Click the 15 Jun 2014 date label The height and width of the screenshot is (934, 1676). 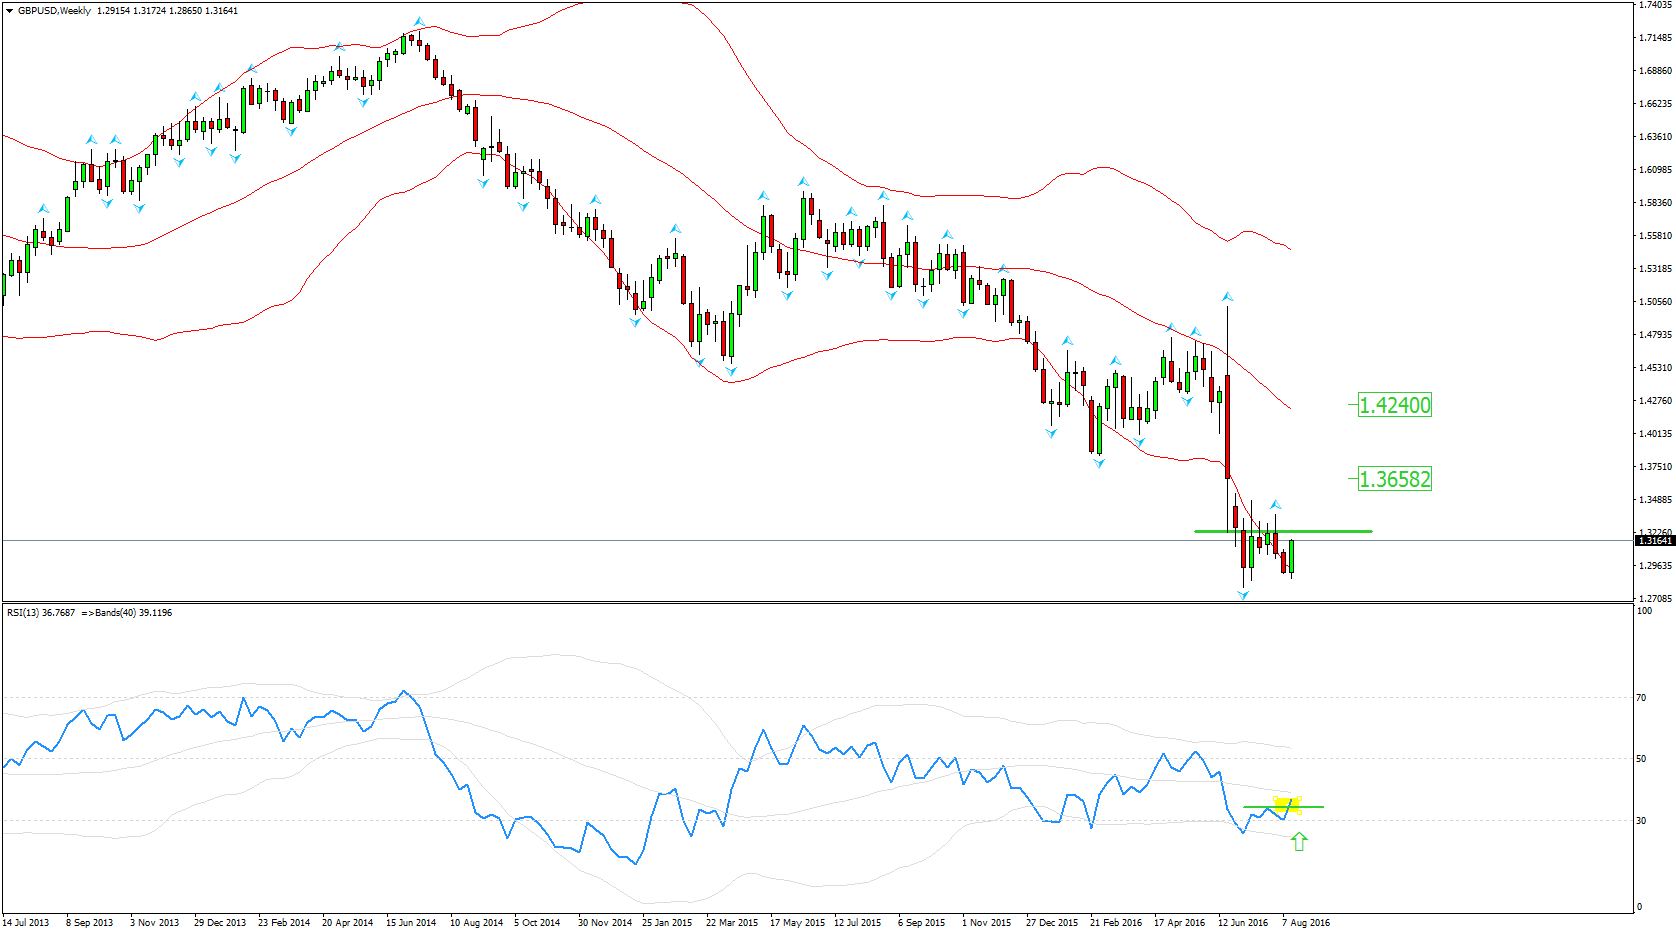point(410,923)
